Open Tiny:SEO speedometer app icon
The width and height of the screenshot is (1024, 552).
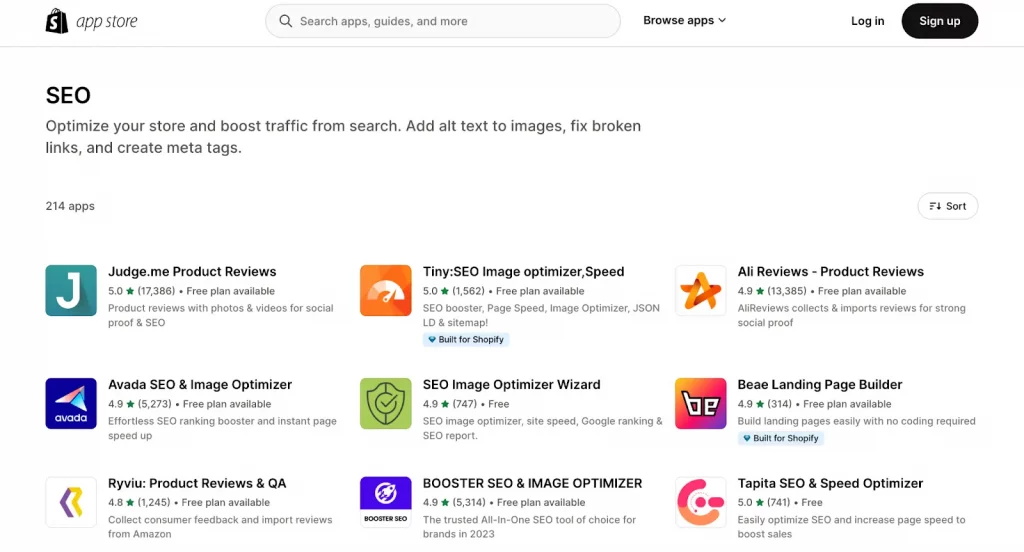(386, 291)
